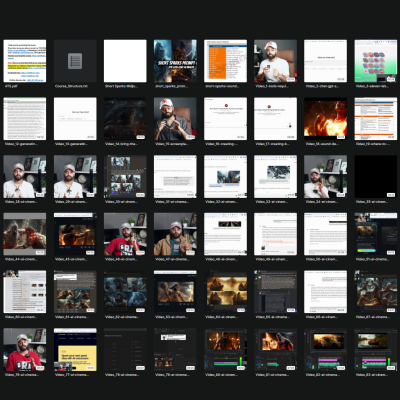Screen dimensions: 400x400
Task: Open the Video_17-creating... thumbnail
Action: (275, 119)
